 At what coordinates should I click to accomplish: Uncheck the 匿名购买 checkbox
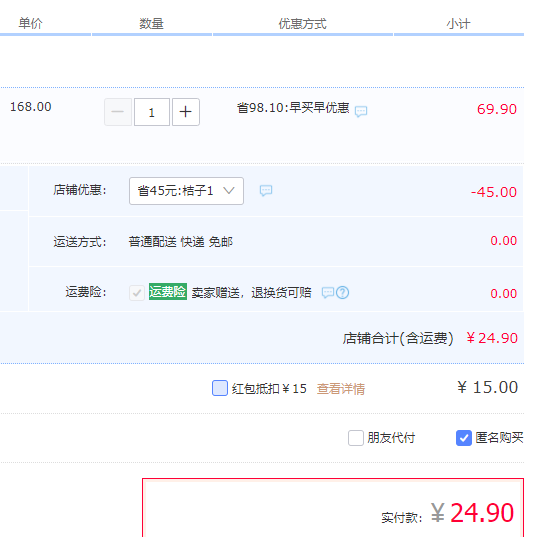[x=464, y=438]
